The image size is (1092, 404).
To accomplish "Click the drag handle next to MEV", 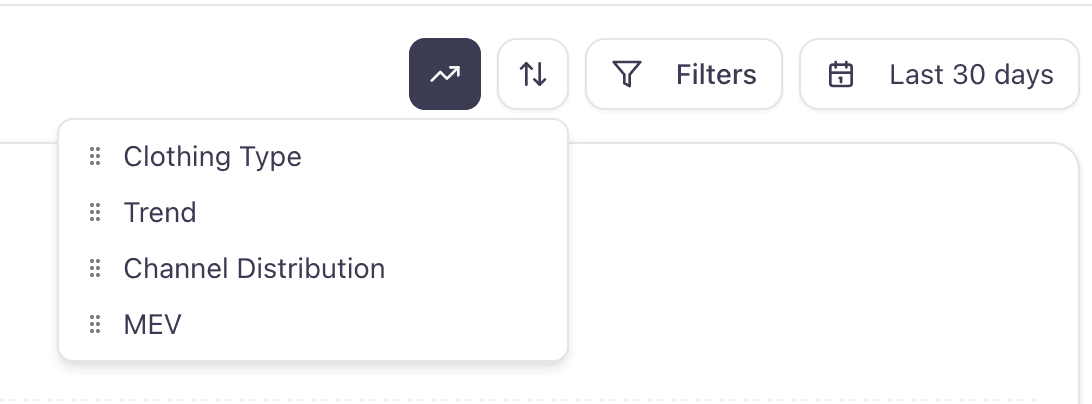I will click(95, 324).
